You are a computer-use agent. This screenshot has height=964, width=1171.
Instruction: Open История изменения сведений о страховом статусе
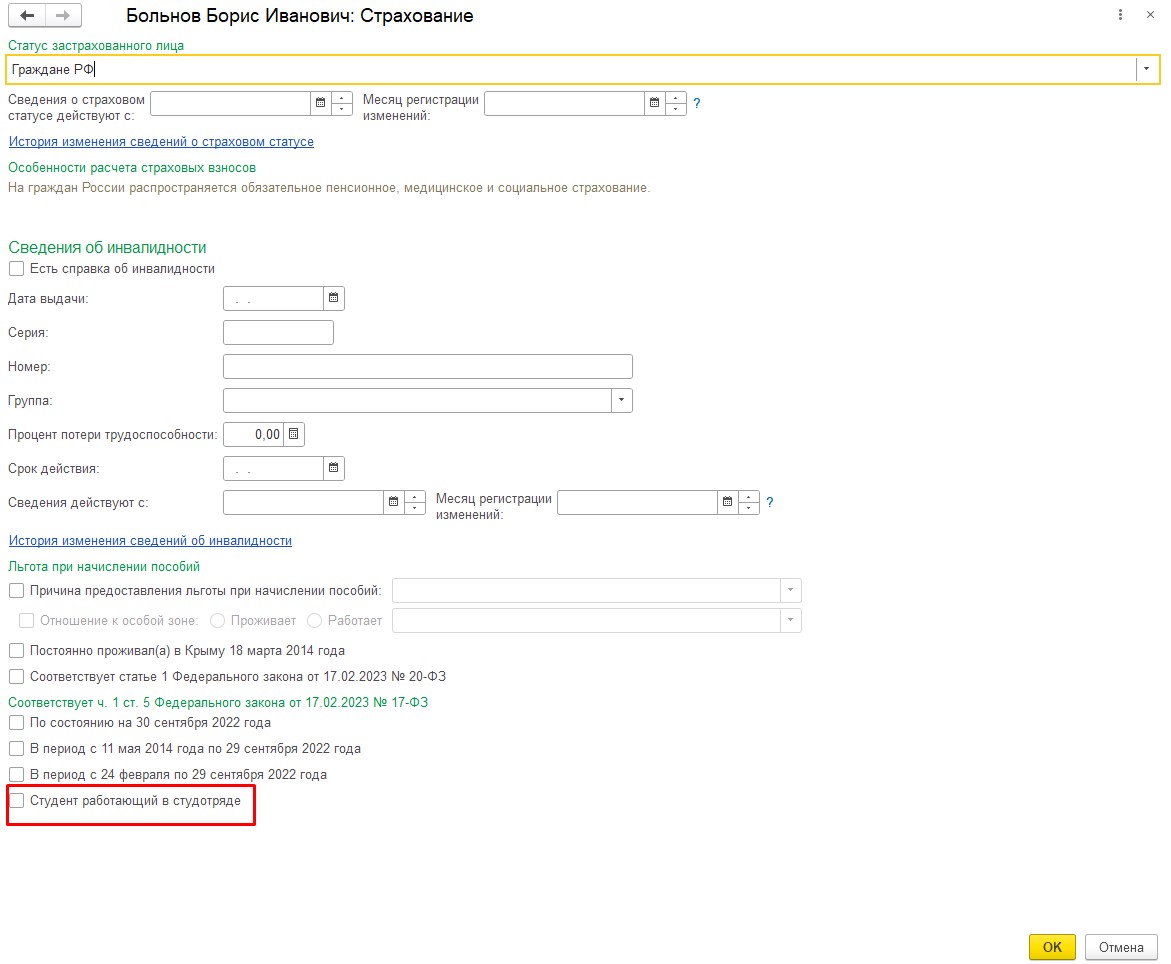[x=161, y=142]
